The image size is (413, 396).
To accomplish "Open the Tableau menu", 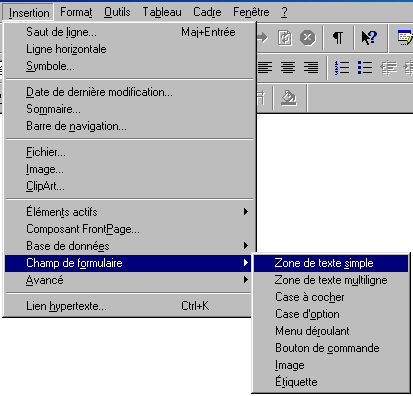I will point(162,12).
